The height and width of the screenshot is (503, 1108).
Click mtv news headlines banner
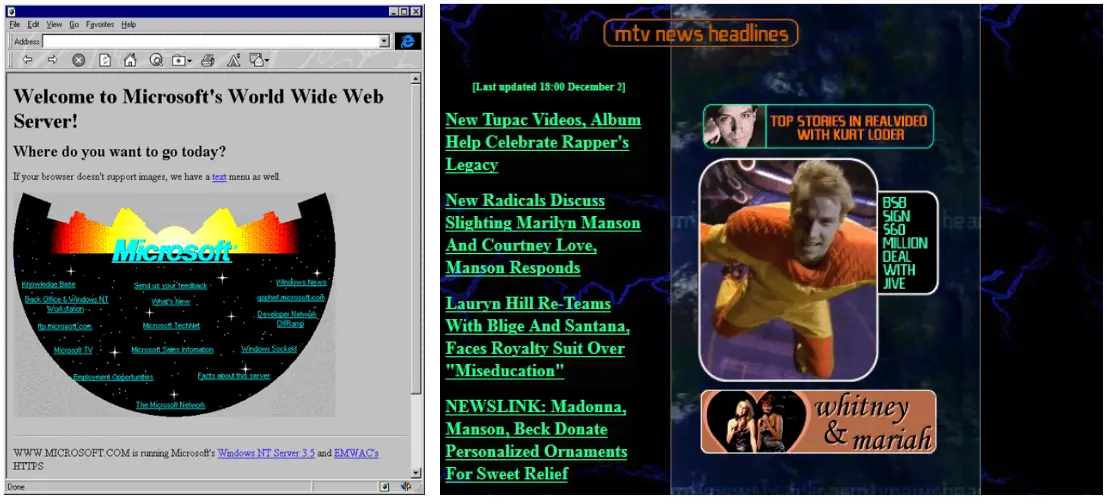click(700, 33)
